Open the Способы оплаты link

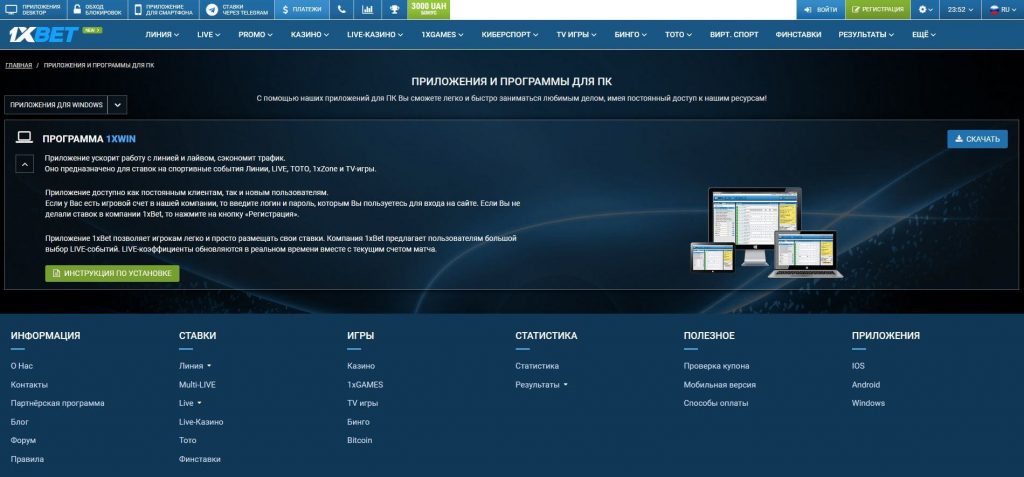coord(716,403)
